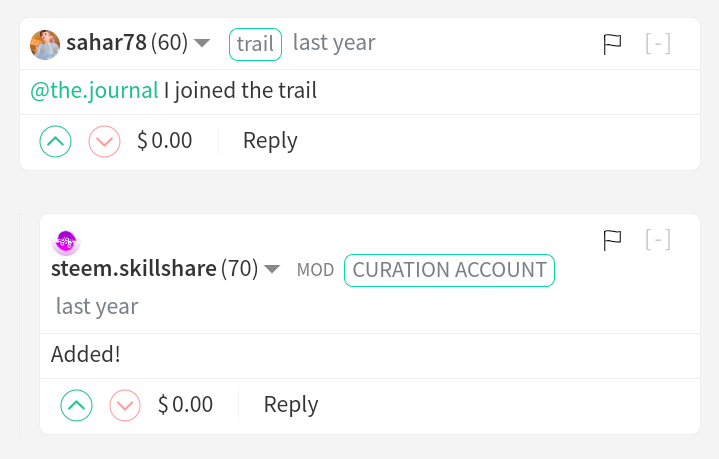Open last year timestamp on steem.skillshare reply
The height and width of the screenshot is (459, 719).
pos(97,306)
